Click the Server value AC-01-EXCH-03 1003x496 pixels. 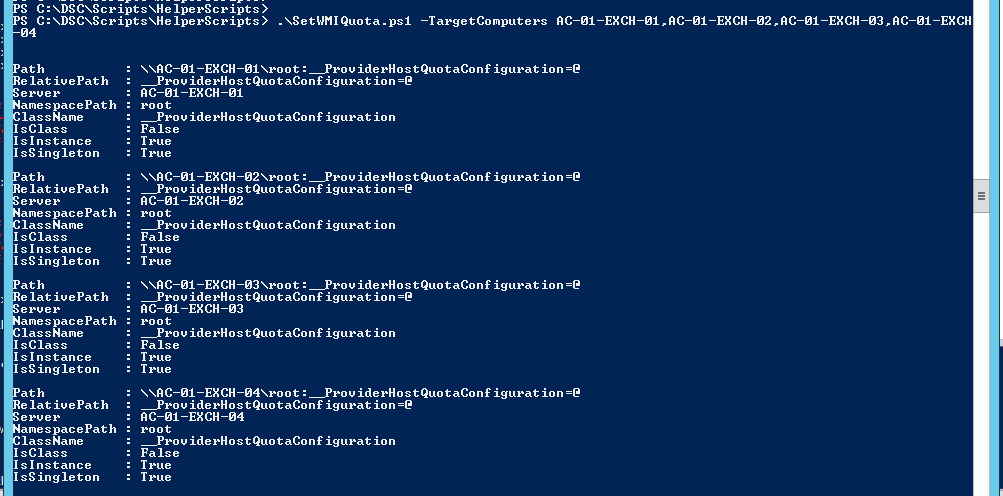click(x=192, y=309)
